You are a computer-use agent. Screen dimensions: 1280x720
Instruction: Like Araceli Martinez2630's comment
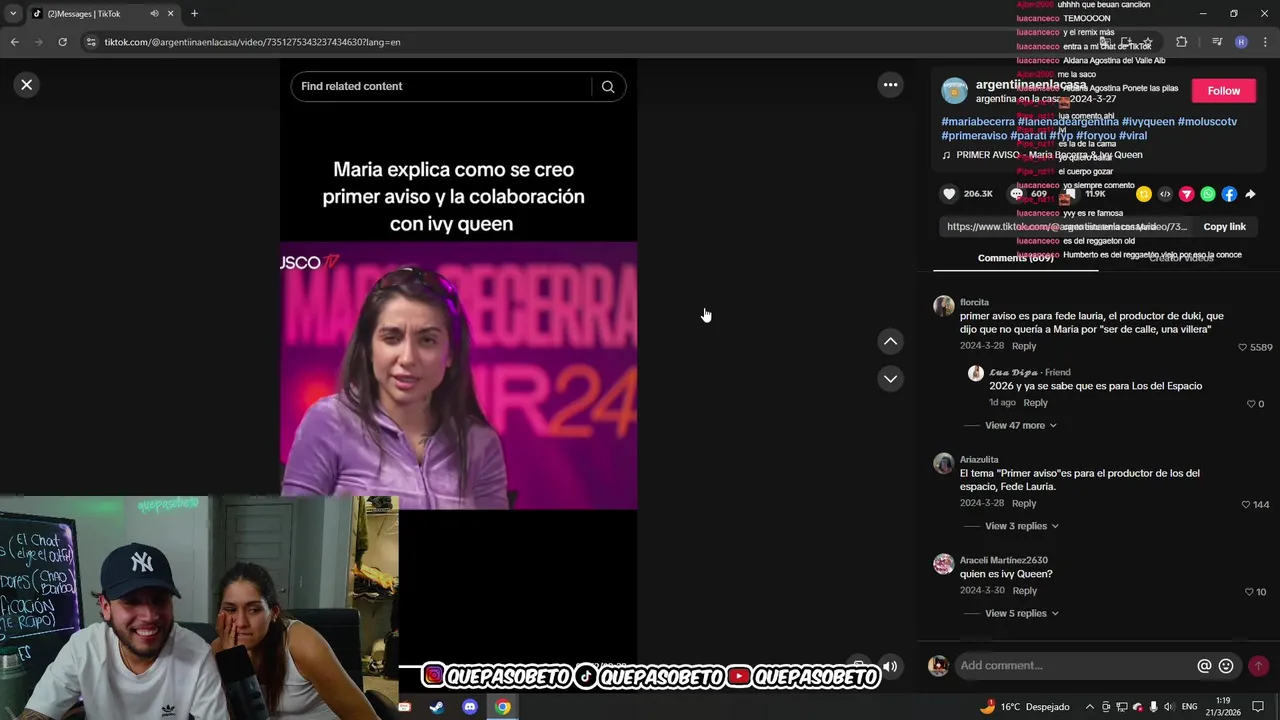[1249, 592]
